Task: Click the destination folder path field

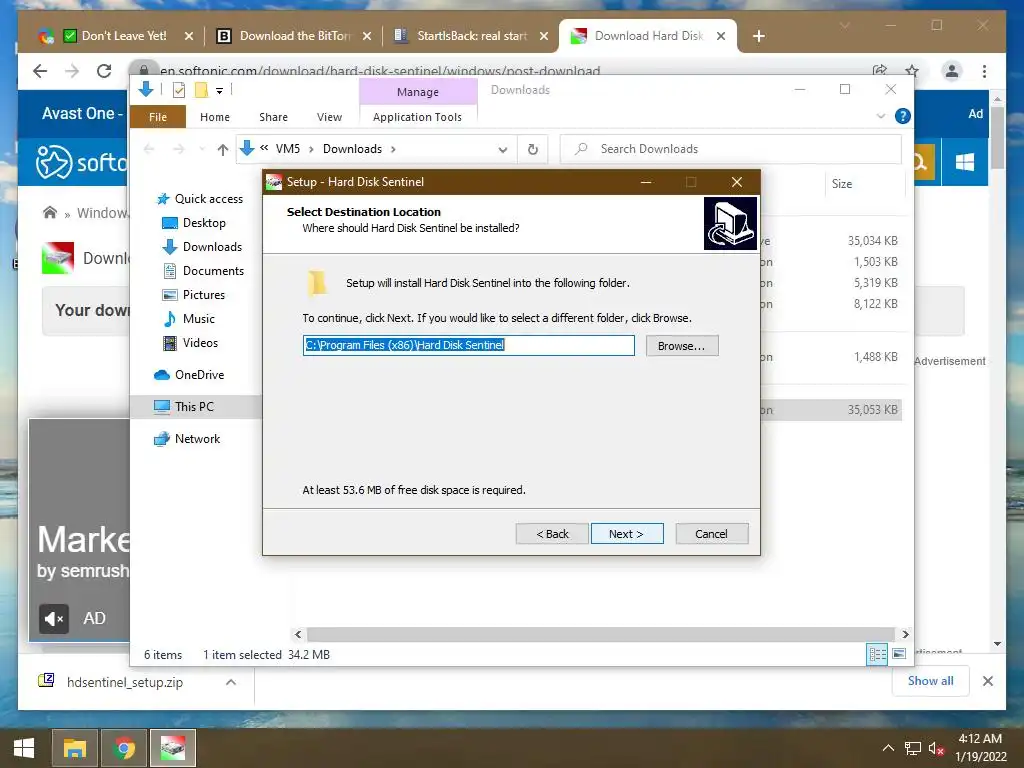Action: click(468, 345)
